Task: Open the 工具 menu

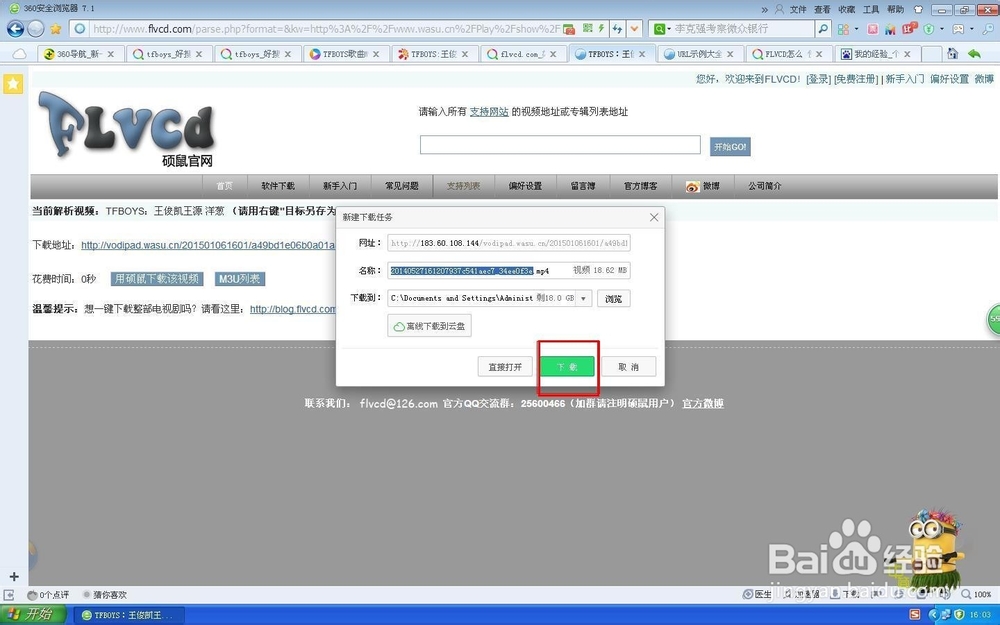Action: pyautogui.click(x=871, y=9)
